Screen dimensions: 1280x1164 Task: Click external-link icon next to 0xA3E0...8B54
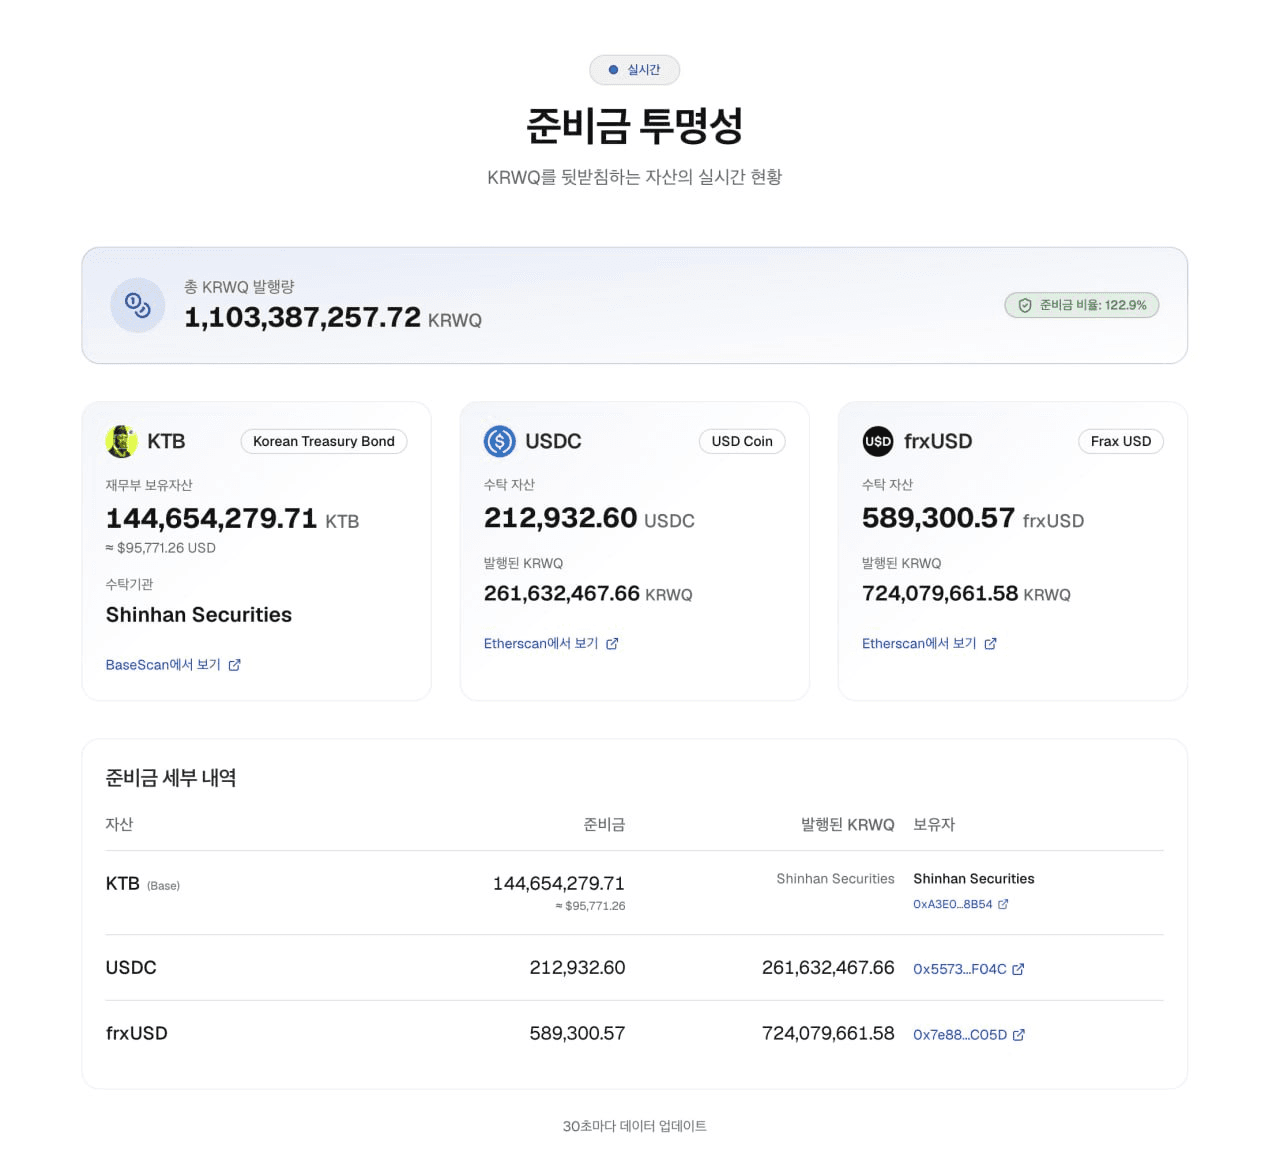[1003, 904]
